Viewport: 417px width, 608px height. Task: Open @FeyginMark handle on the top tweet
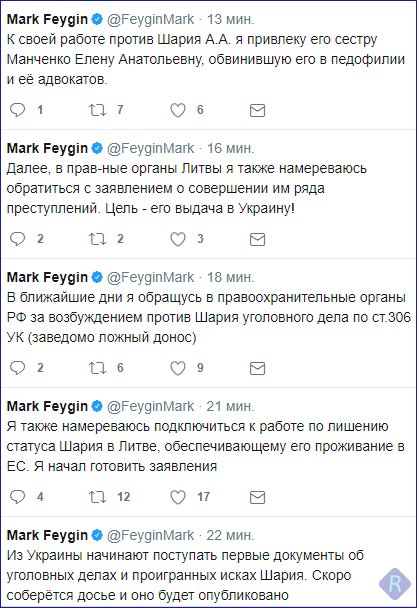150,19
